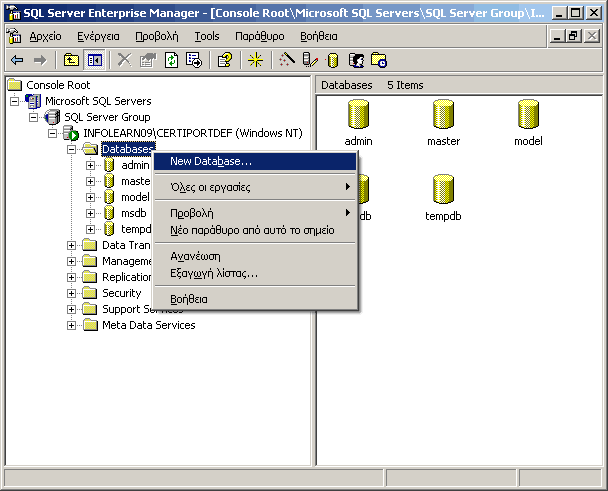Click the Databases header in right pane

coord(346,85)
